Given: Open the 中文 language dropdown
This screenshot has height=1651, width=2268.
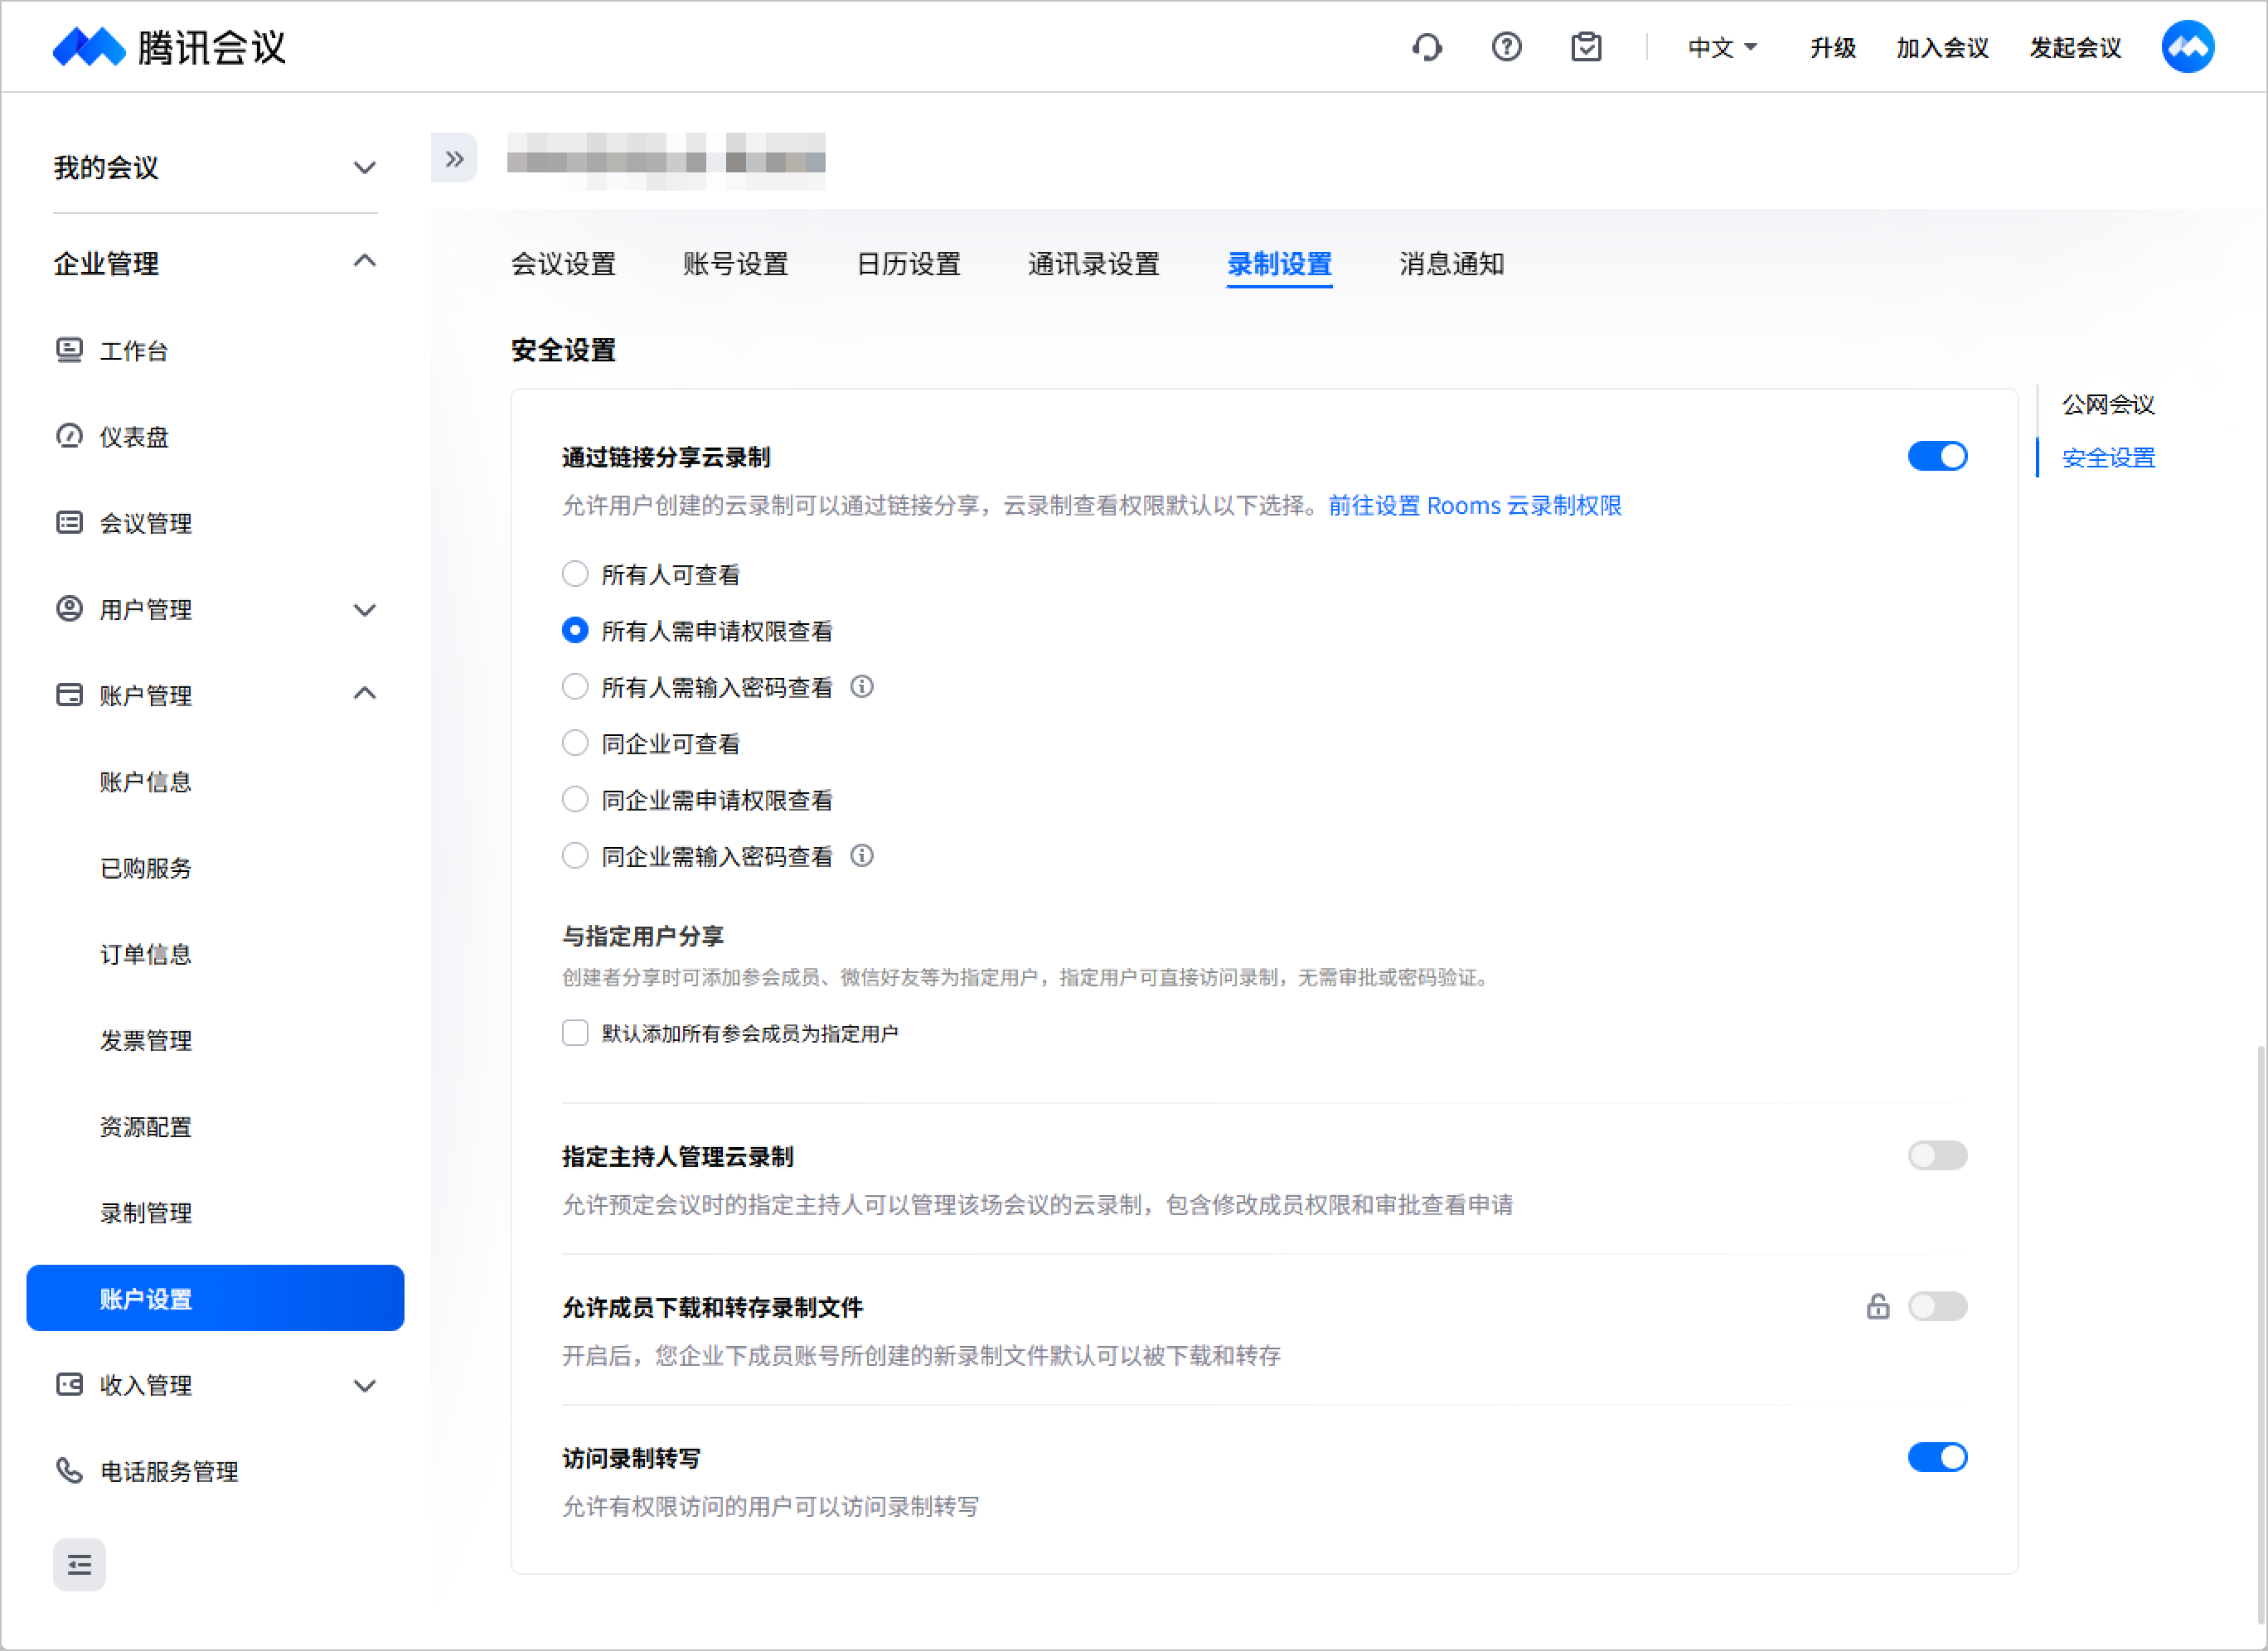Looking at the screenshot, I should [1722, 48].
